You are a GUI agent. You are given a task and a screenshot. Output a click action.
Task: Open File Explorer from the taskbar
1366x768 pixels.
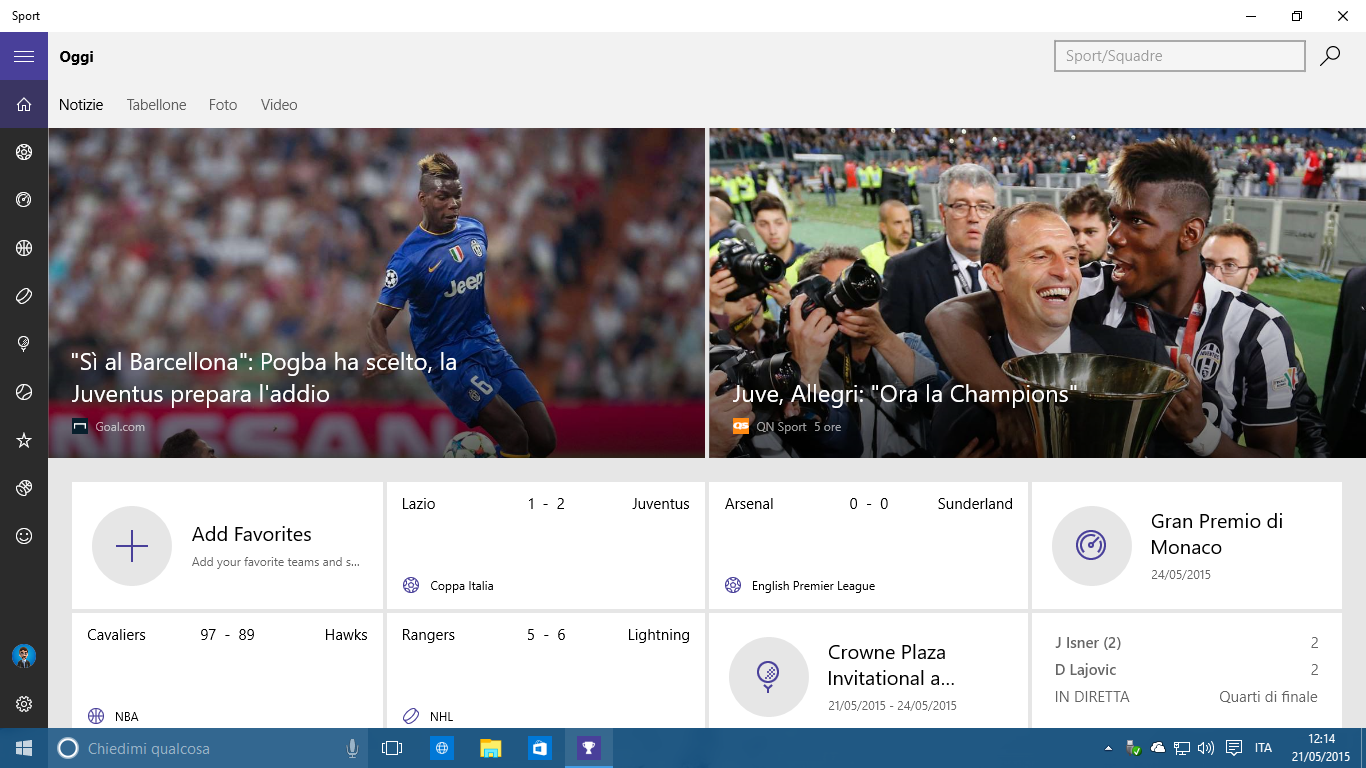tap(490, 748)
